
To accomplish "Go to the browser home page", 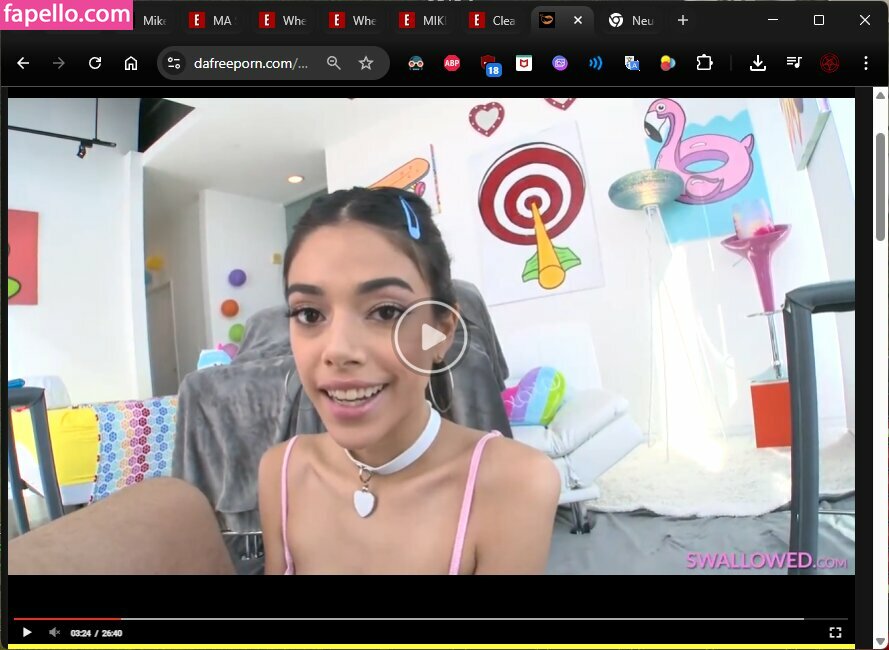I will (x=131, y=63).
